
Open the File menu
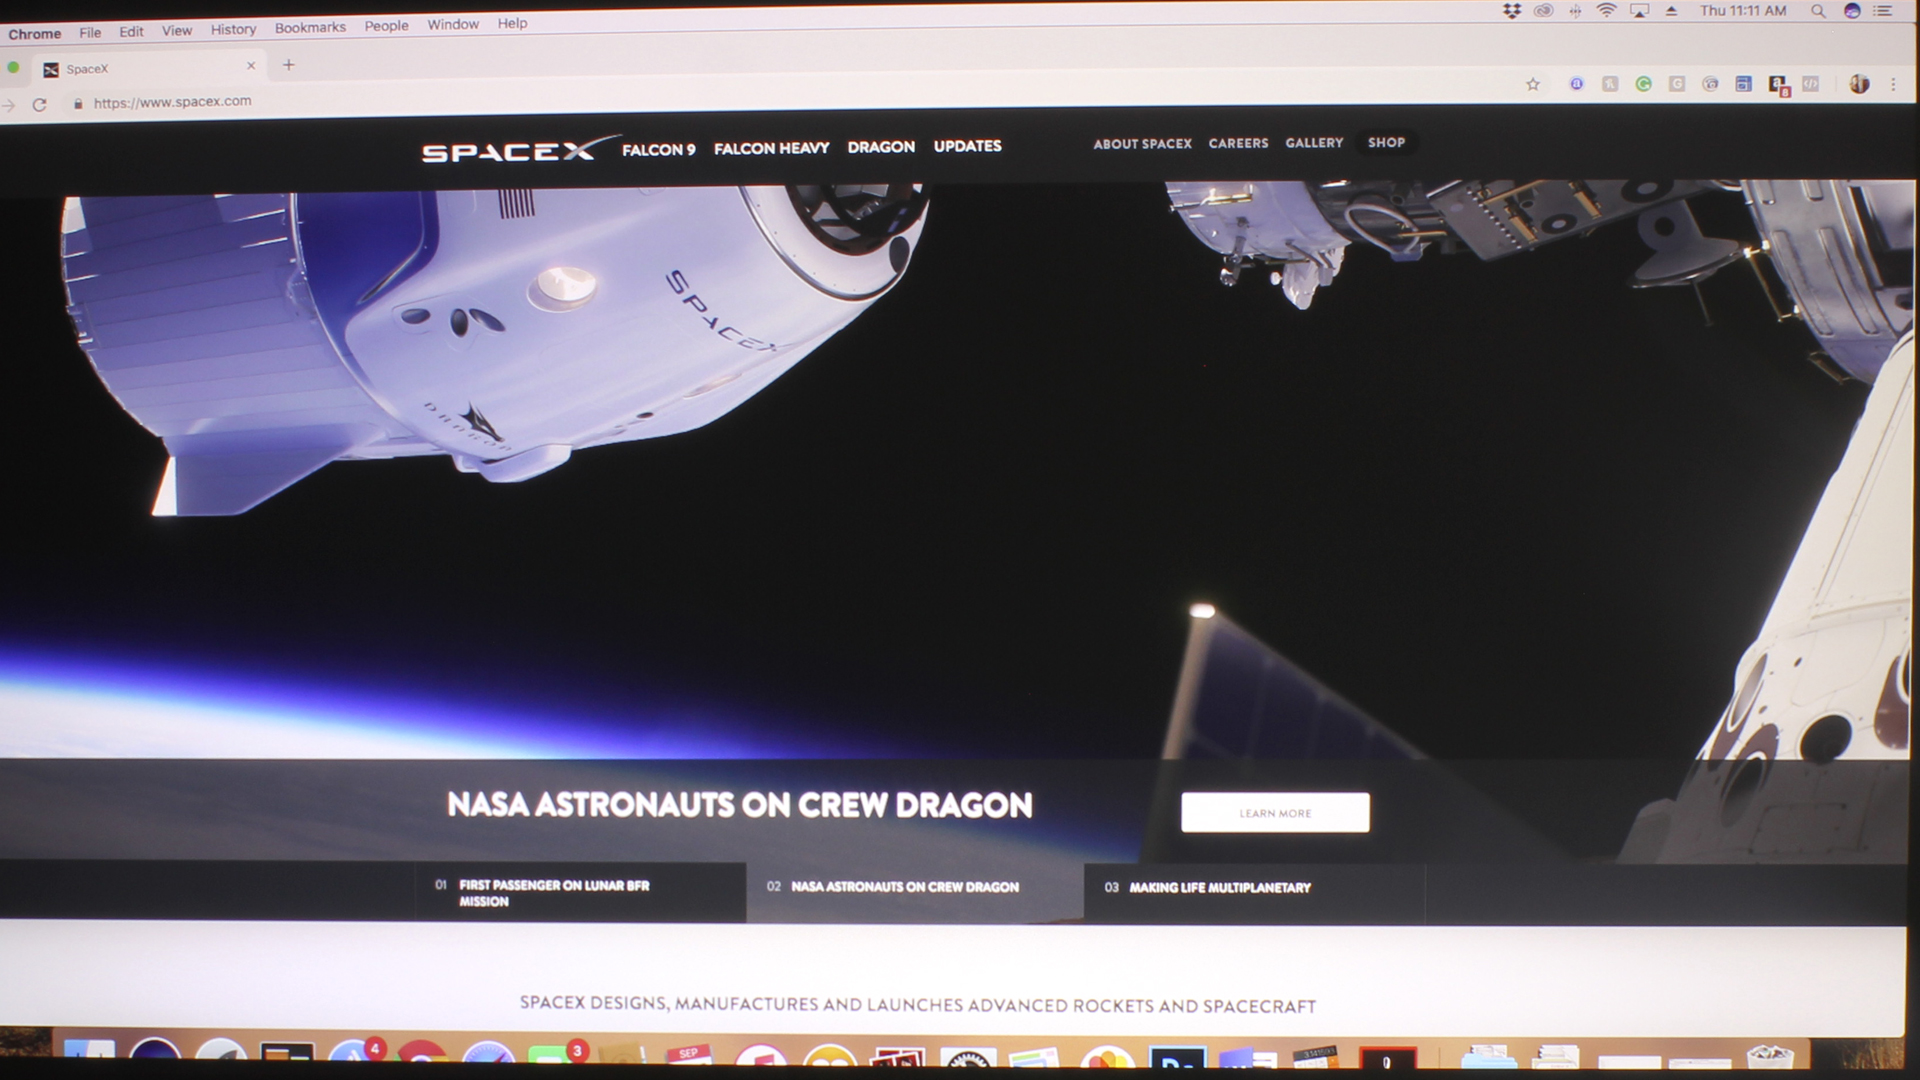(90, 32)
